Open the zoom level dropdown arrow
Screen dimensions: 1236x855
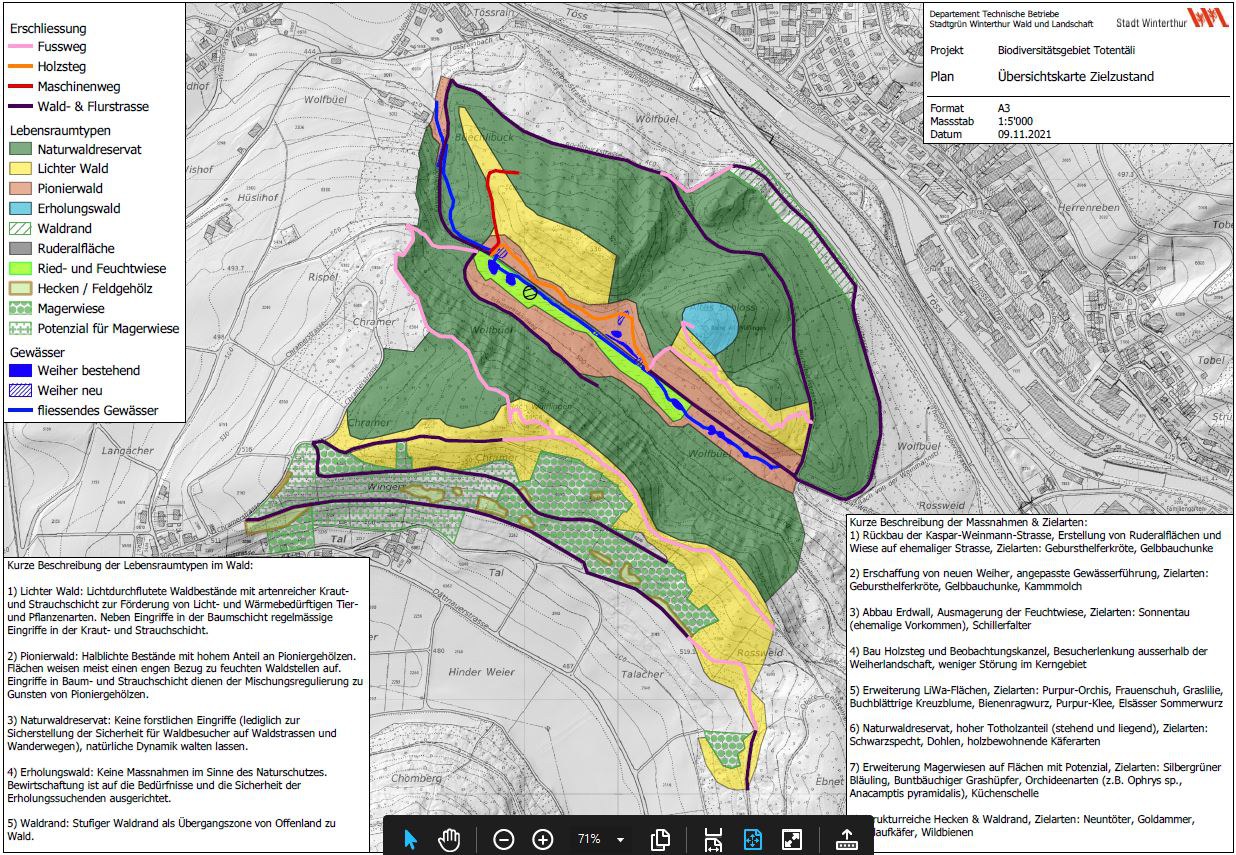(620, 839)
